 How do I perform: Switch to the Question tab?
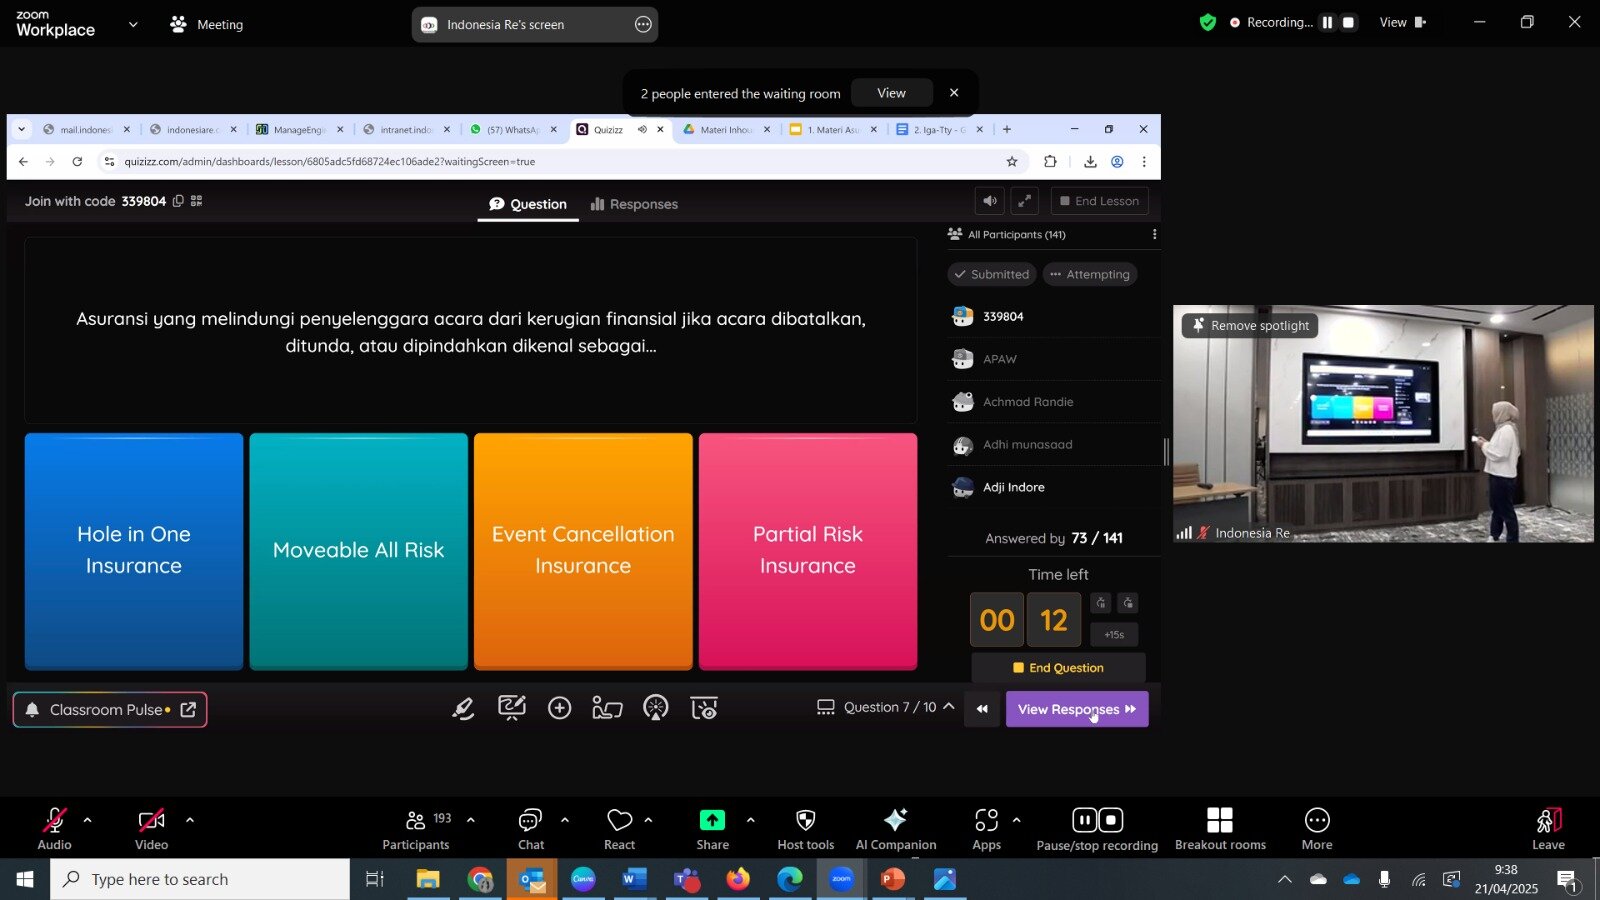(x=528, y=204)
